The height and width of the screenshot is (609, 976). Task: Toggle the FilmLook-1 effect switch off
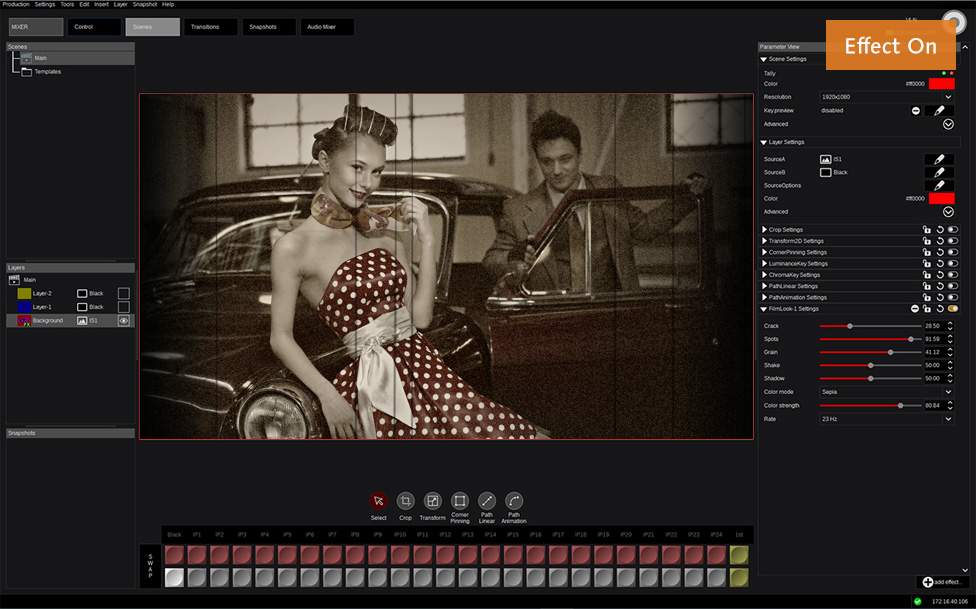(x=952, y=309)
